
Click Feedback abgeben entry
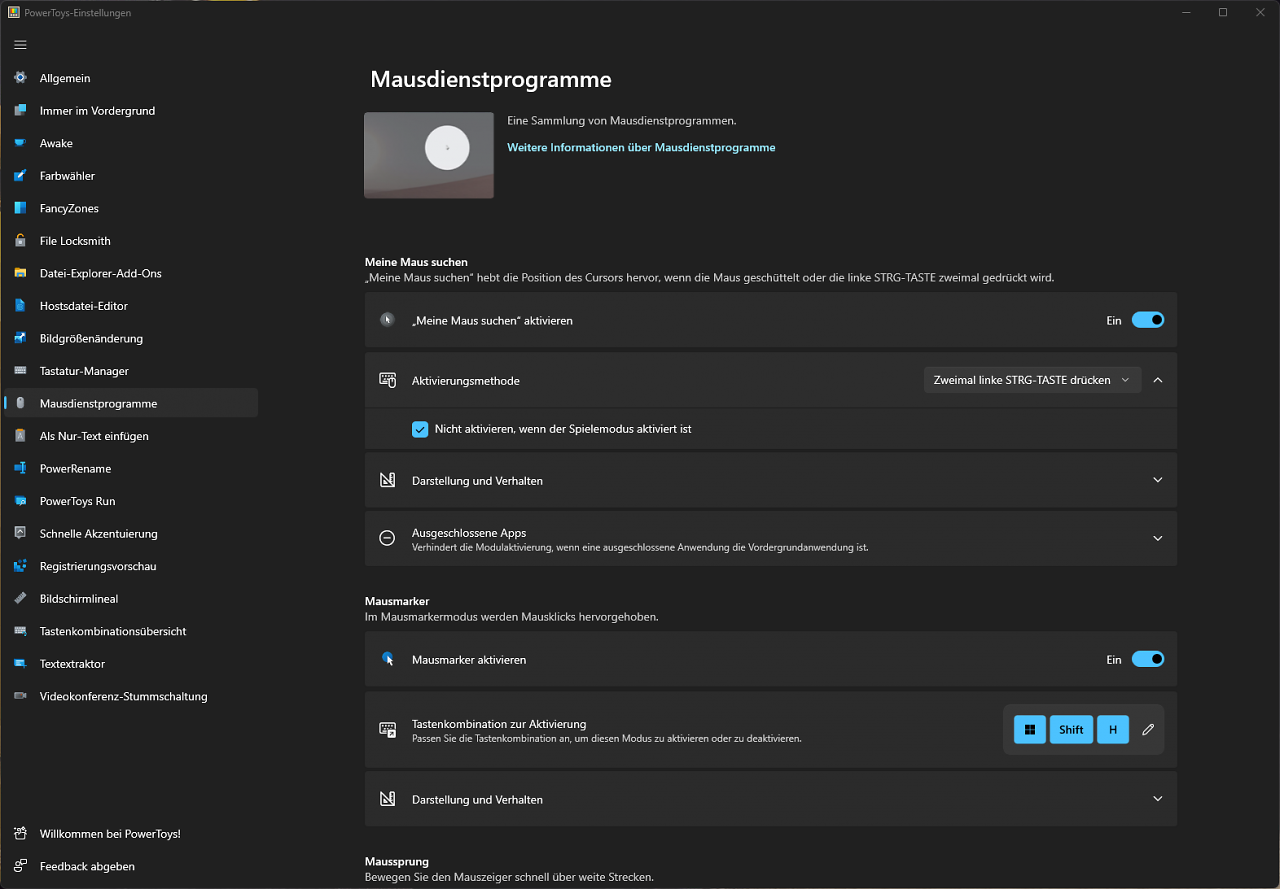coord(131,866)
